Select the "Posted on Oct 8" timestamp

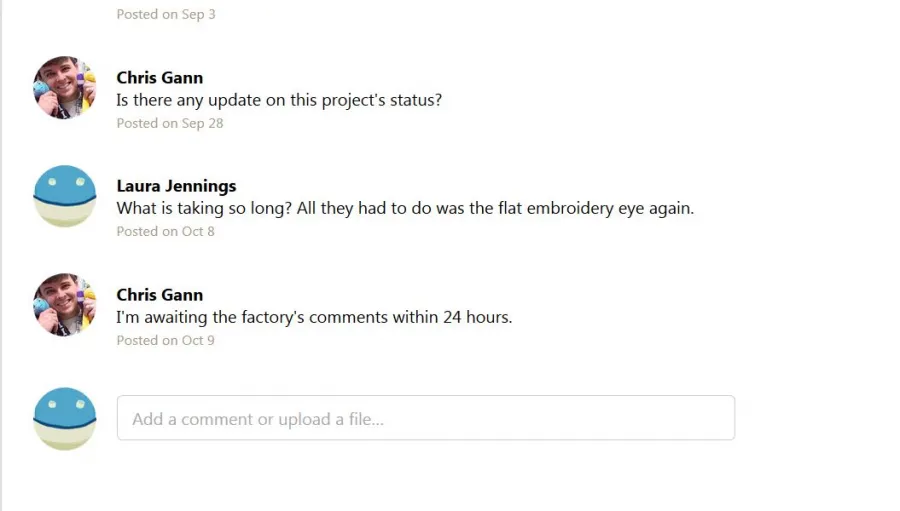click(165, 231)
